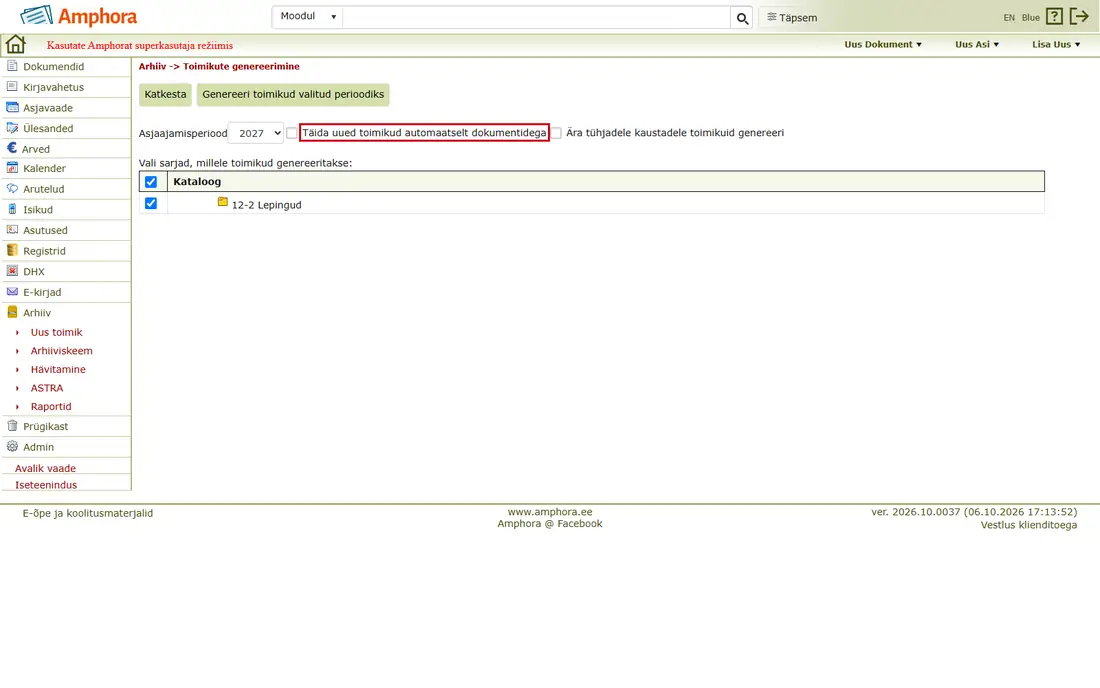Click the Arved euro icon
Image resolution: width=1100 pixels, height=688 pixels.
(12, 148)
